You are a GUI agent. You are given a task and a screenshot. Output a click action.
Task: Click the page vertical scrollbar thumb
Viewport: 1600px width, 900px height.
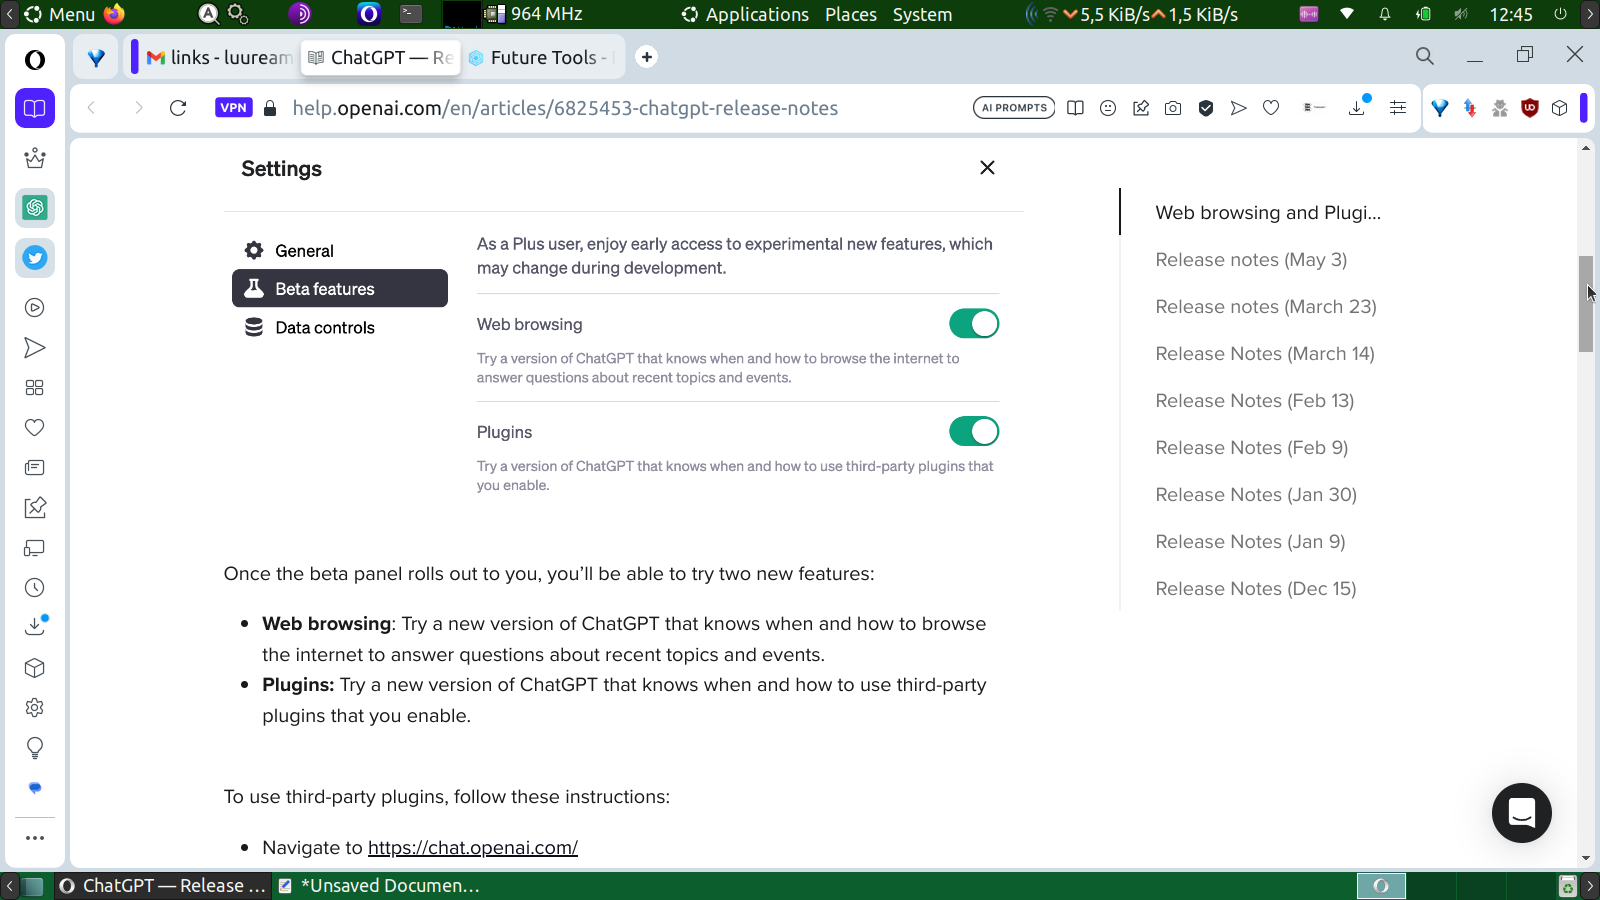click(x=1586, y=304)
